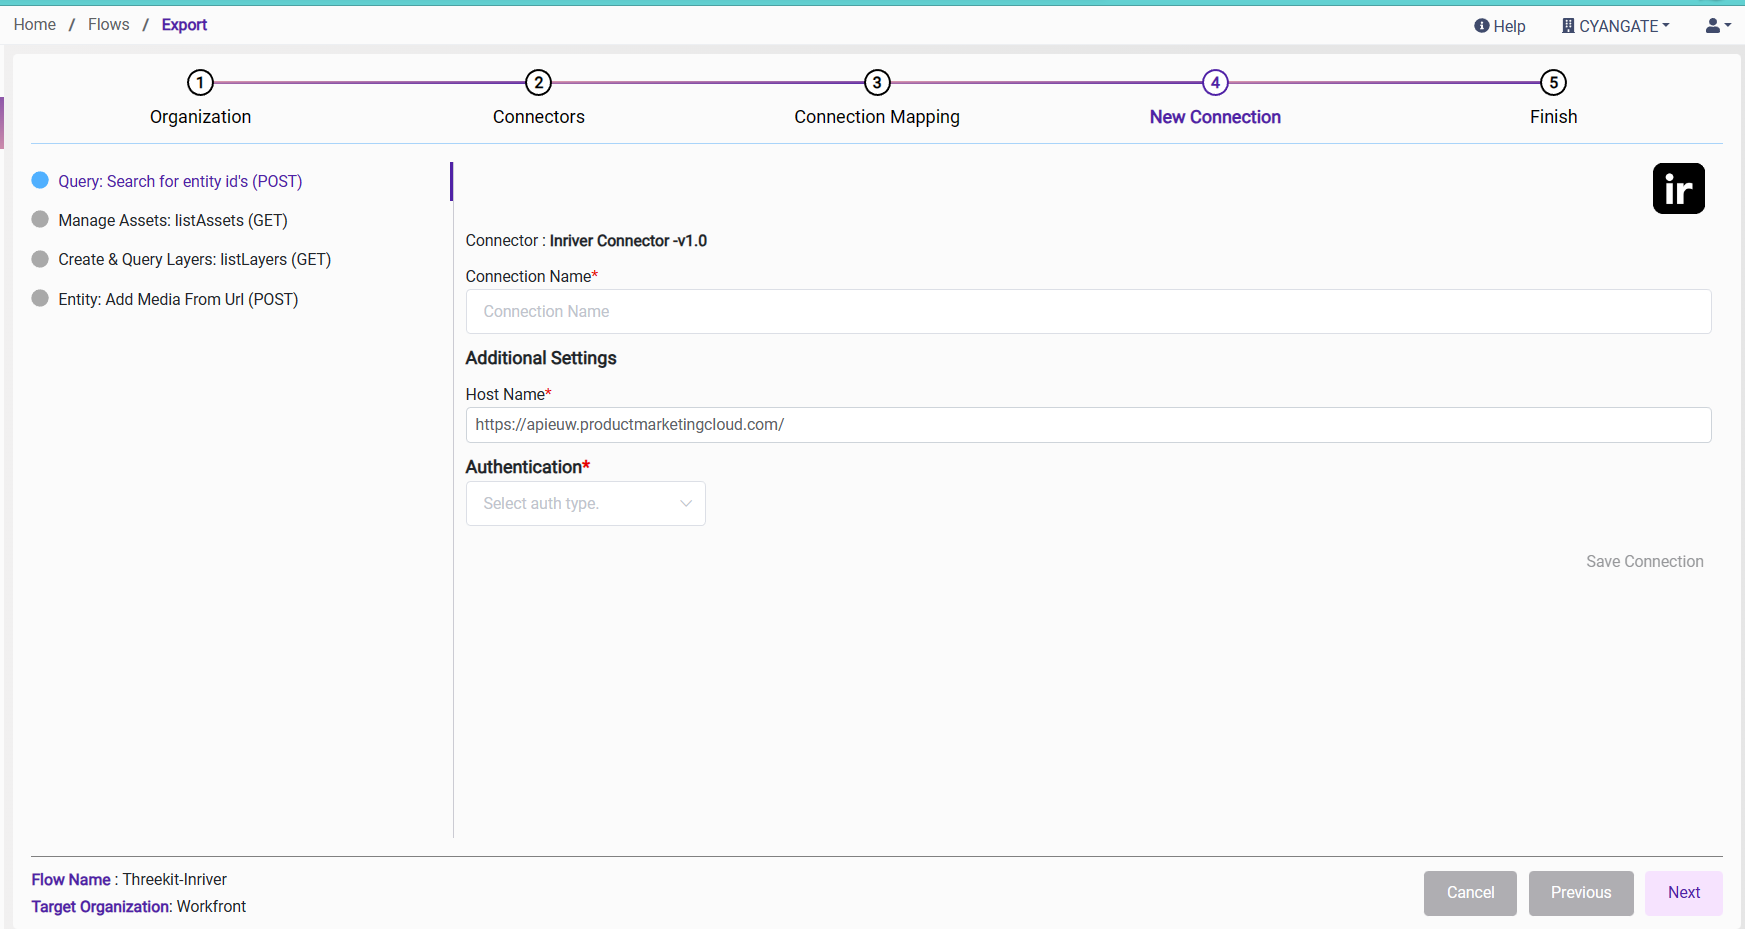Screen dimensions: 1745x929
Task: Click the Previous button
Action: coord(1580,893)
